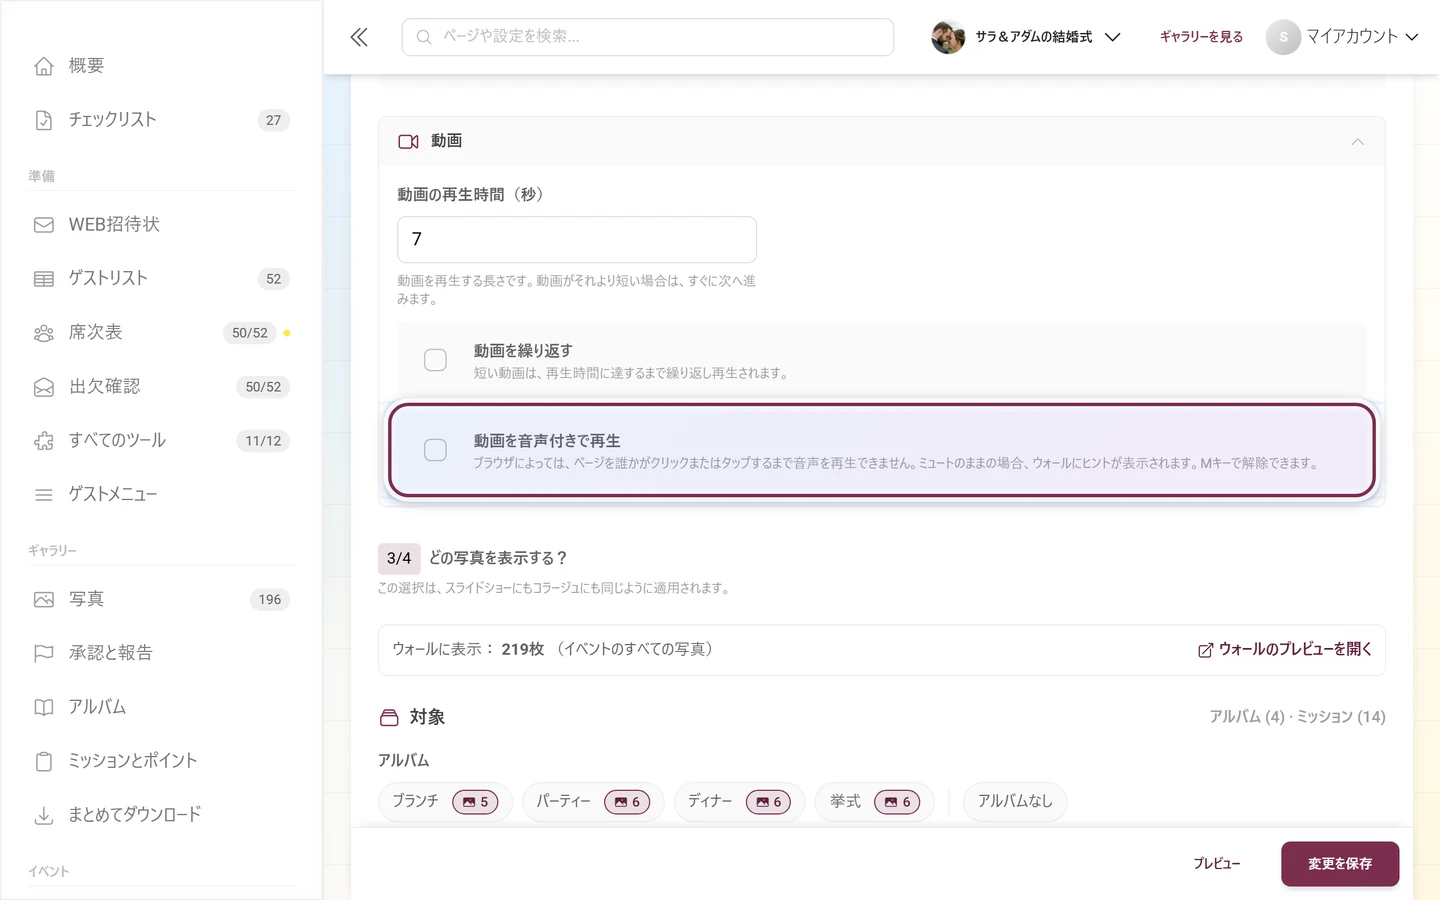
Task: Click the 対象 section heading
Action: tap(427, 718)
